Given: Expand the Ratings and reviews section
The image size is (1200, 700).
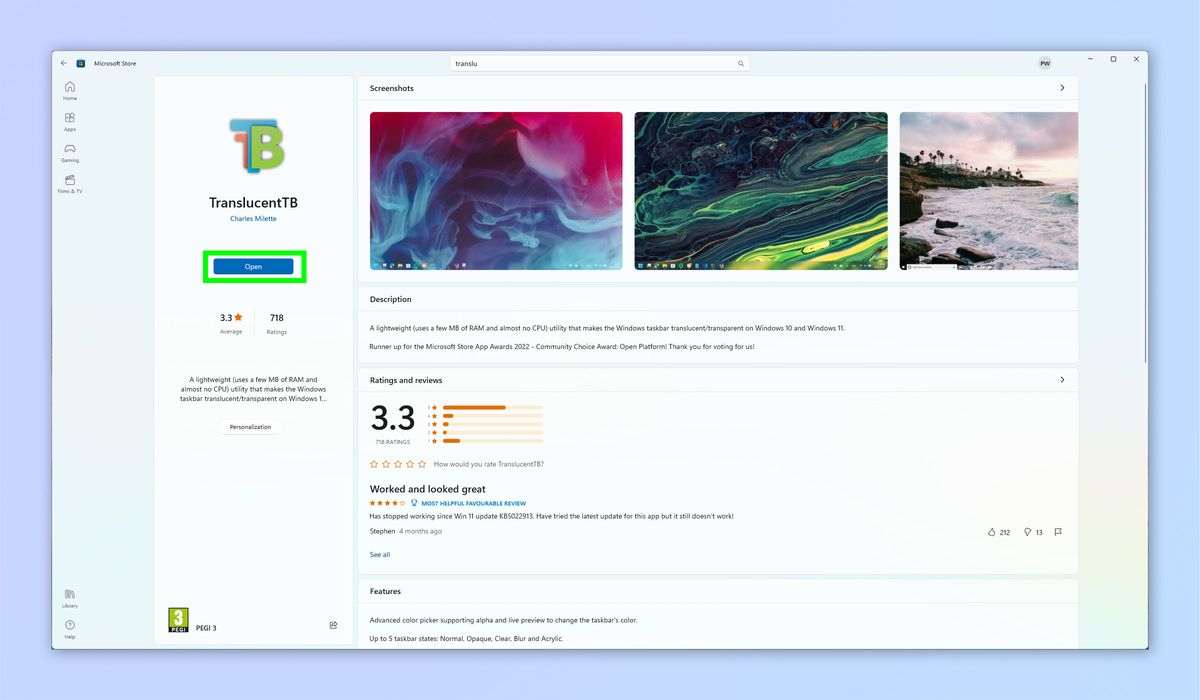Looking at the screenshot, I should click(x=1062, y=380).
